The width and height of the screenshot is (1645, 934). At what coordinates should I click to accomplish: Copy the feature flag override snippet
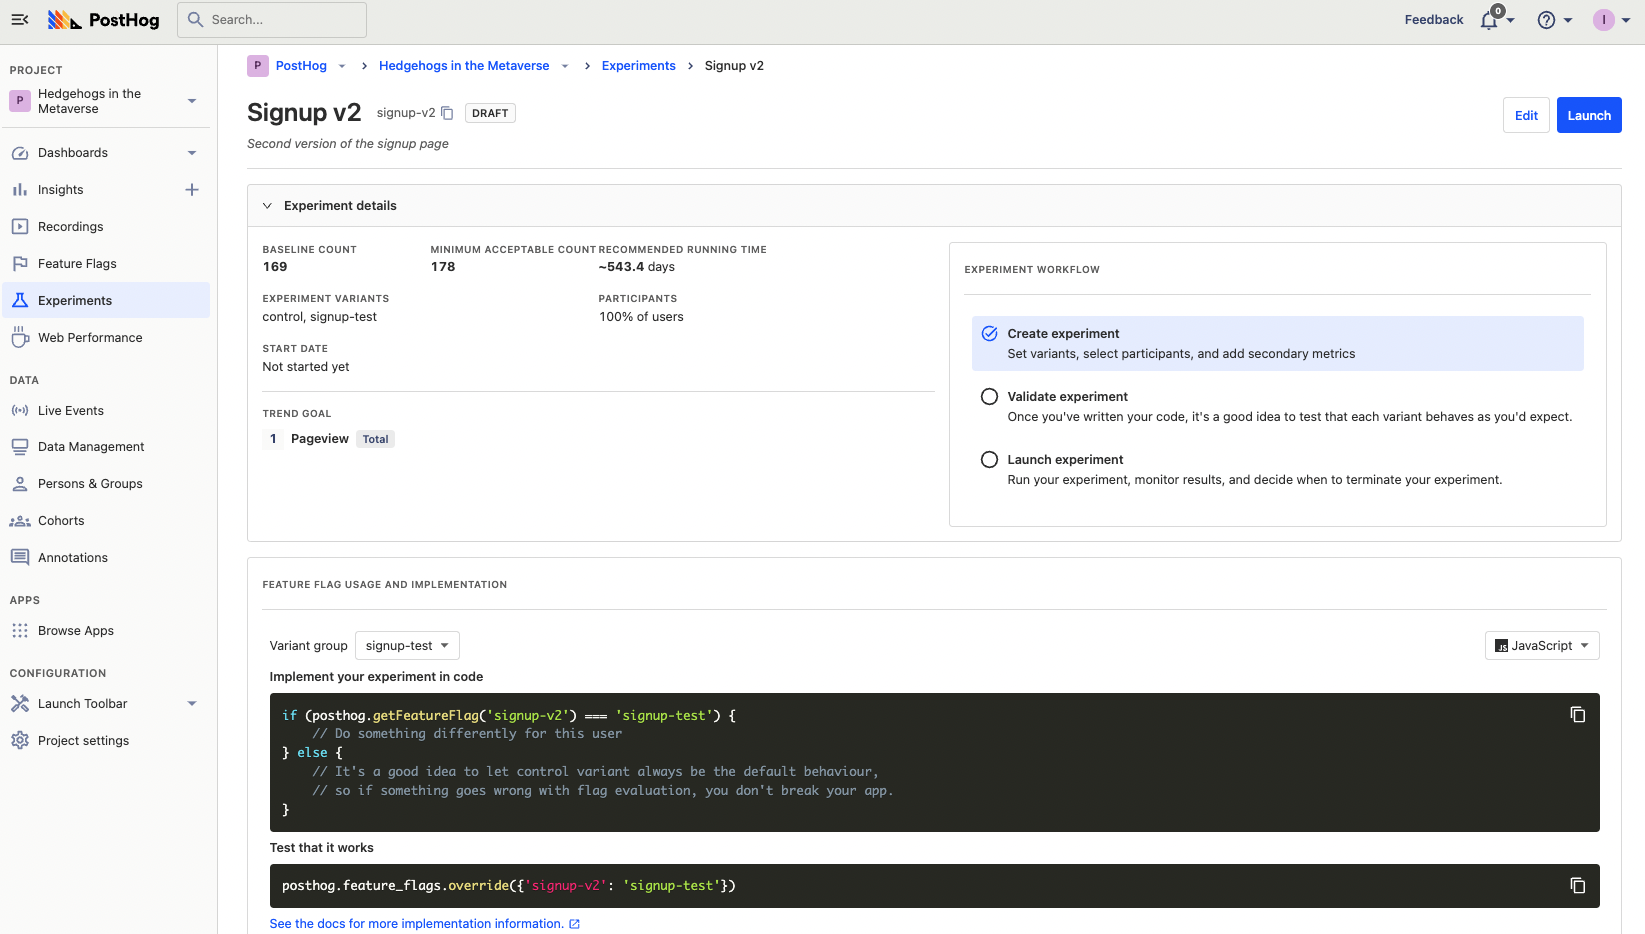tap(1577, 885)
